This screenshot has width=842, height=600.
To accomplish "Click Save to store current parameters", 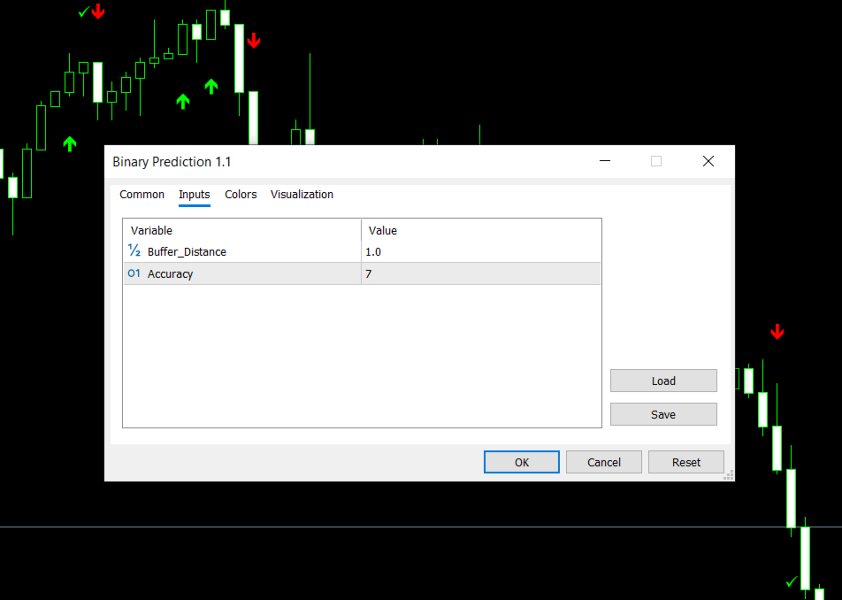I will pos(663,413).
